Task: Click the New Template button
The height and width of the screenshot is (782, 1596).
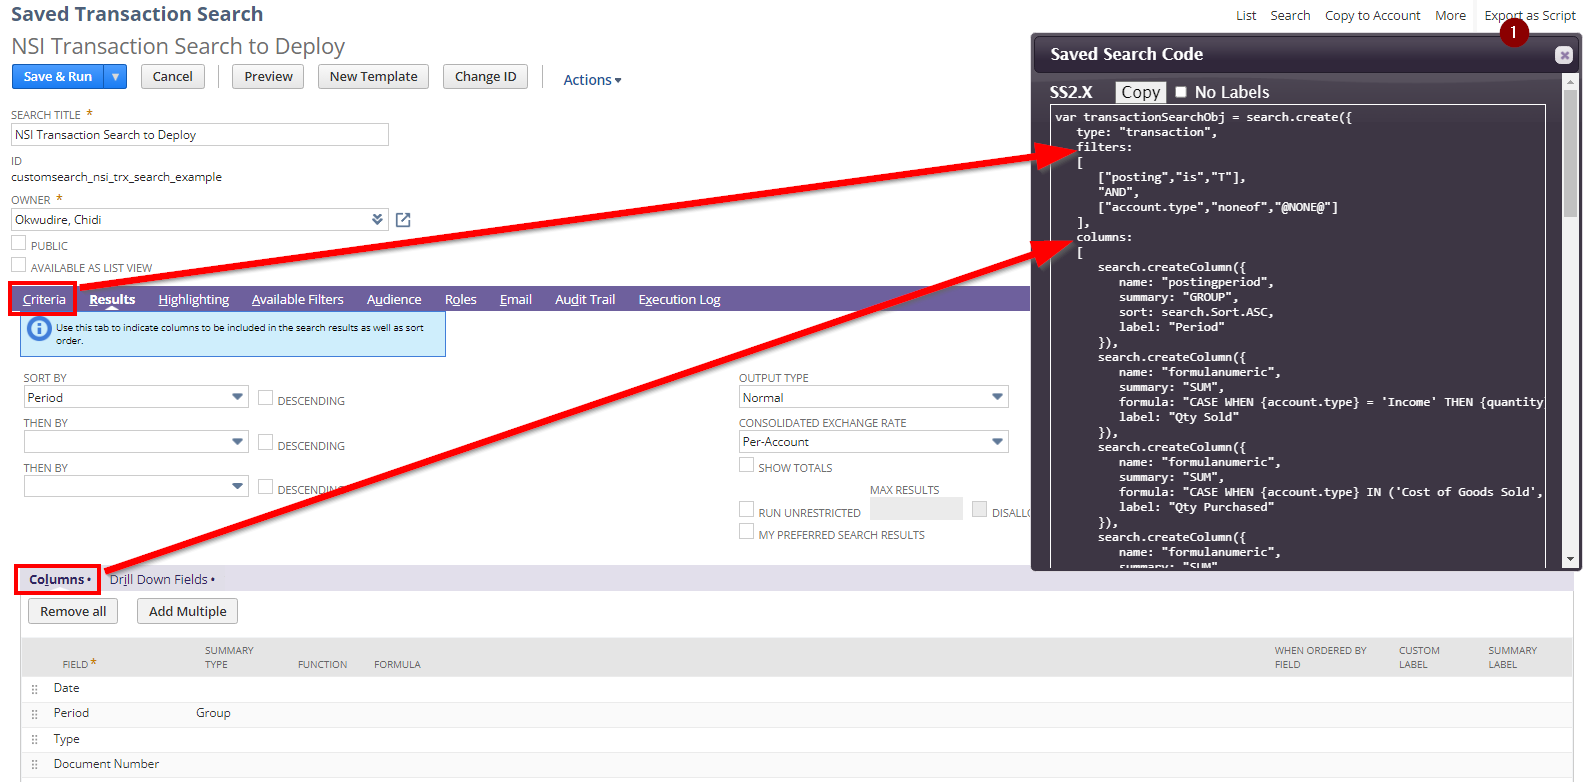Action: click(374, 76)
